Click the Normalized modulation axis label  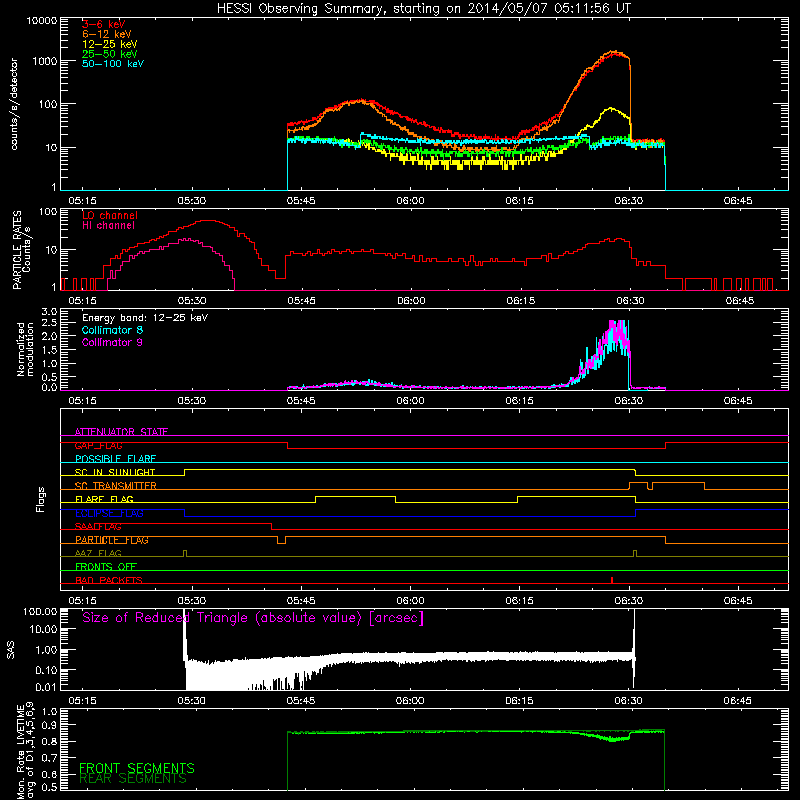coord(25,349)
